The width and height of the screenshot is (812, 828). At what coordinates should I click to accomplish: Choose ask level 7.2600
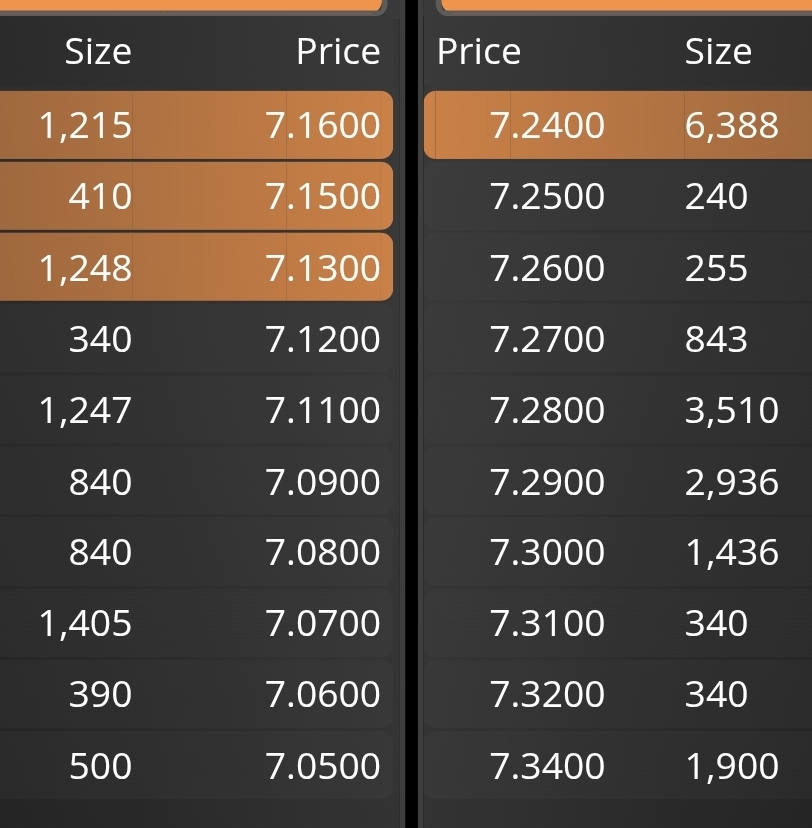pos(618,268)
